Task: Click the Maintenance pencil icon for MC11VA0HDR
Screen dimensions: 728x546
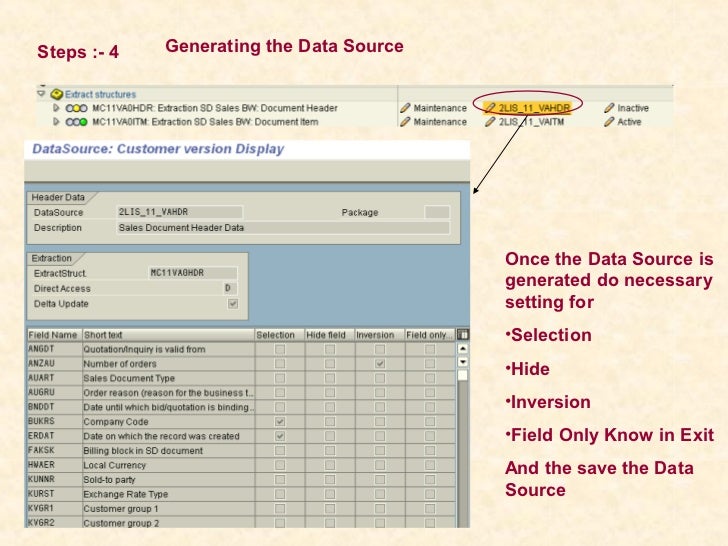Action: pyautogui.click(x=405, y=108)
